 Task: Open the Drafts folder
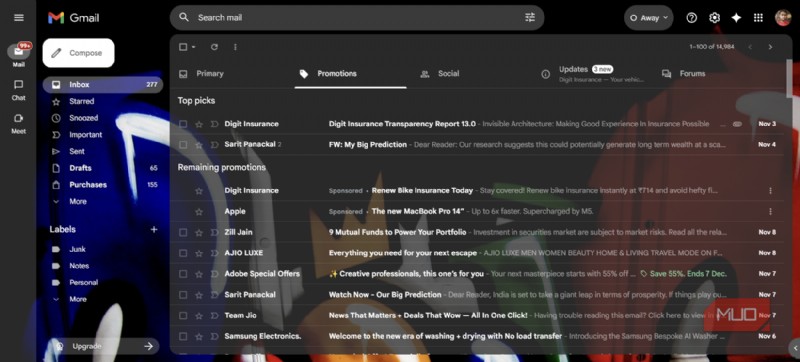(x=103, y=168)
